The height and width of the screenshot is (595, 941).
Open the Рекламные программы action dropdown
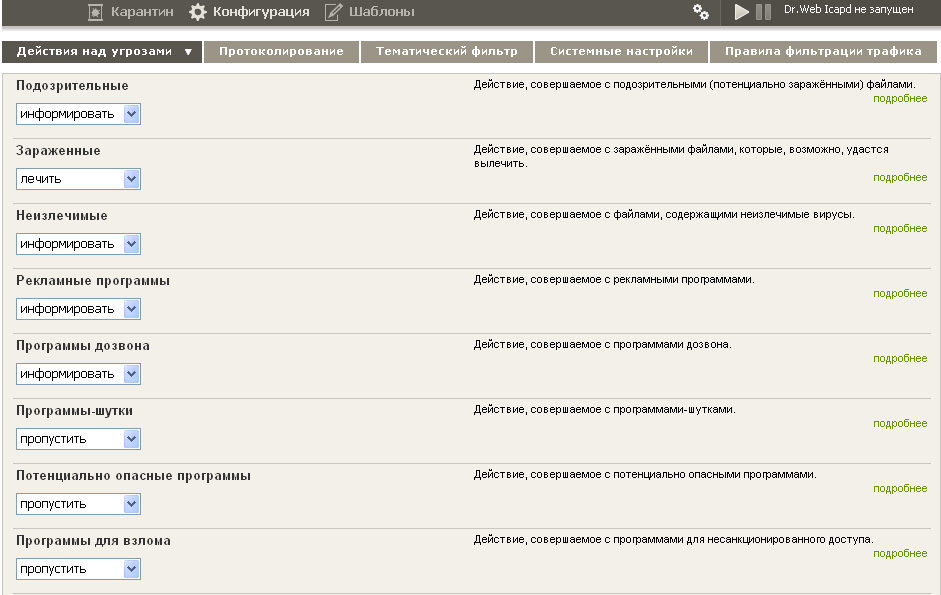coord(79,309)
